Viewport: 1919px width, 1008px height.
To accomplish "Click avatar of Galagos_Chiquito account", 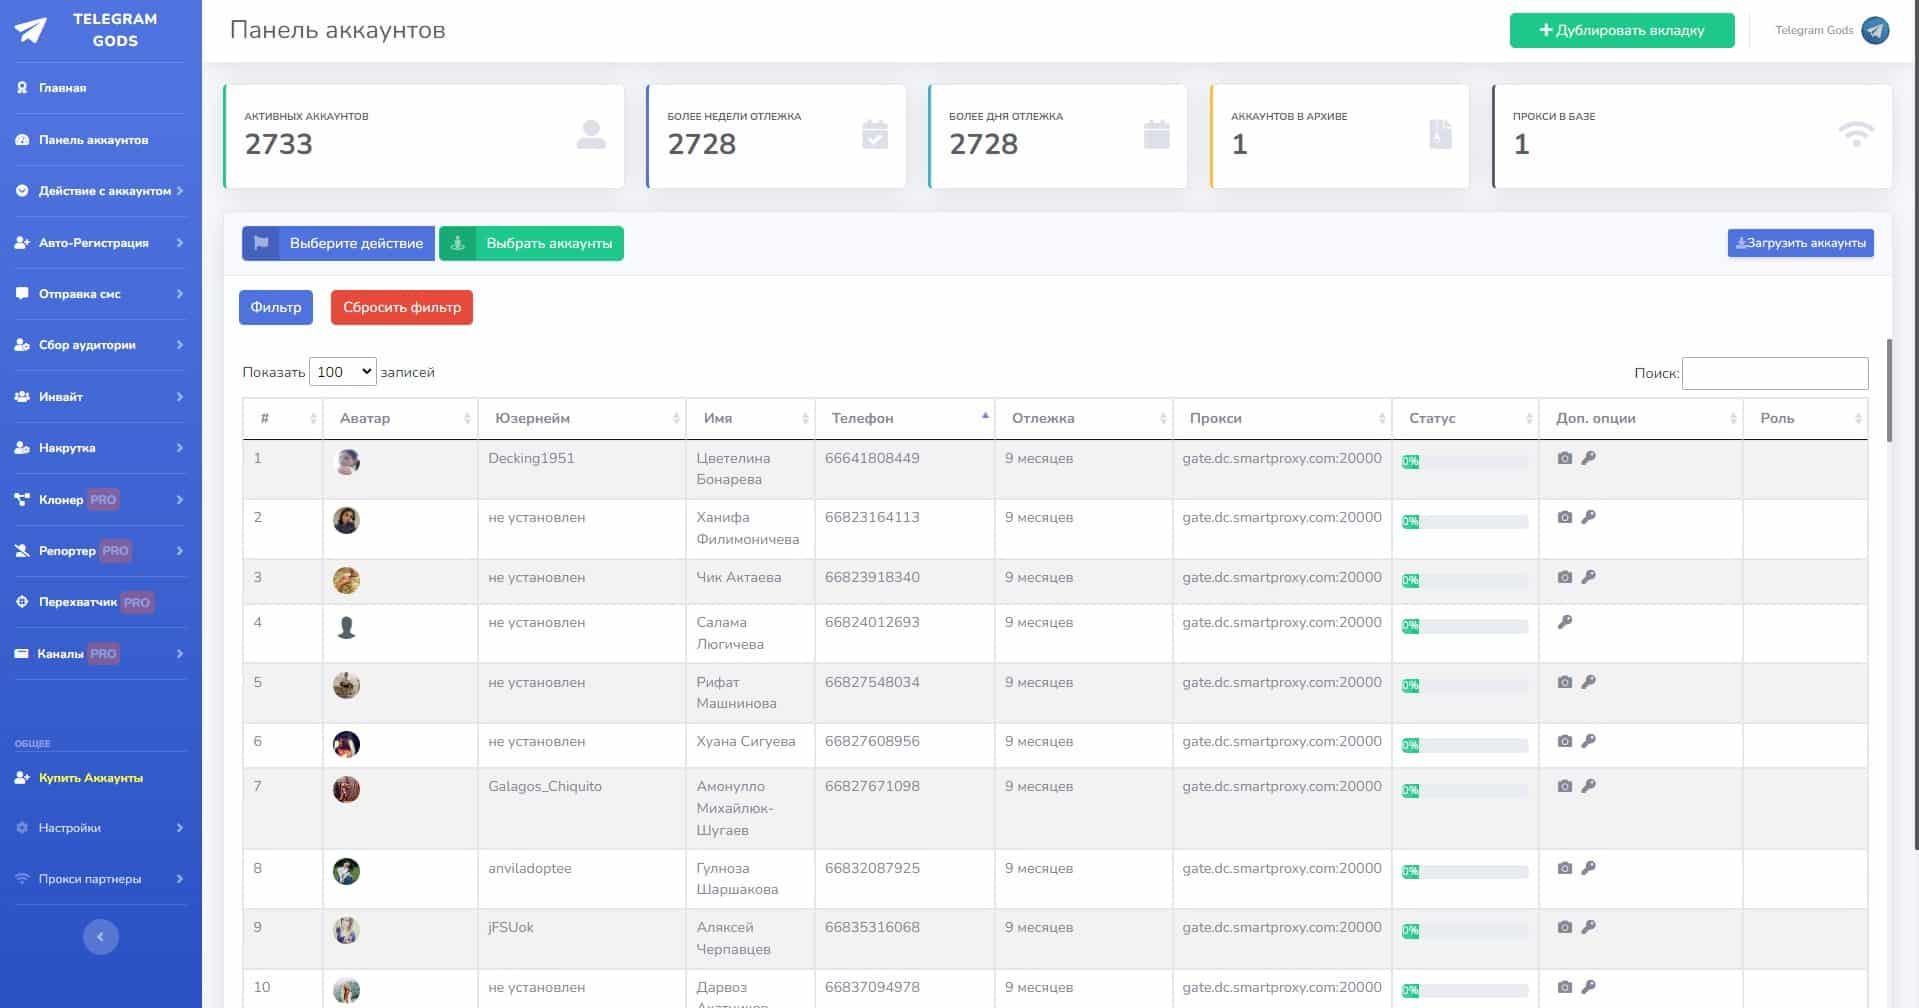I will point(346,789).
